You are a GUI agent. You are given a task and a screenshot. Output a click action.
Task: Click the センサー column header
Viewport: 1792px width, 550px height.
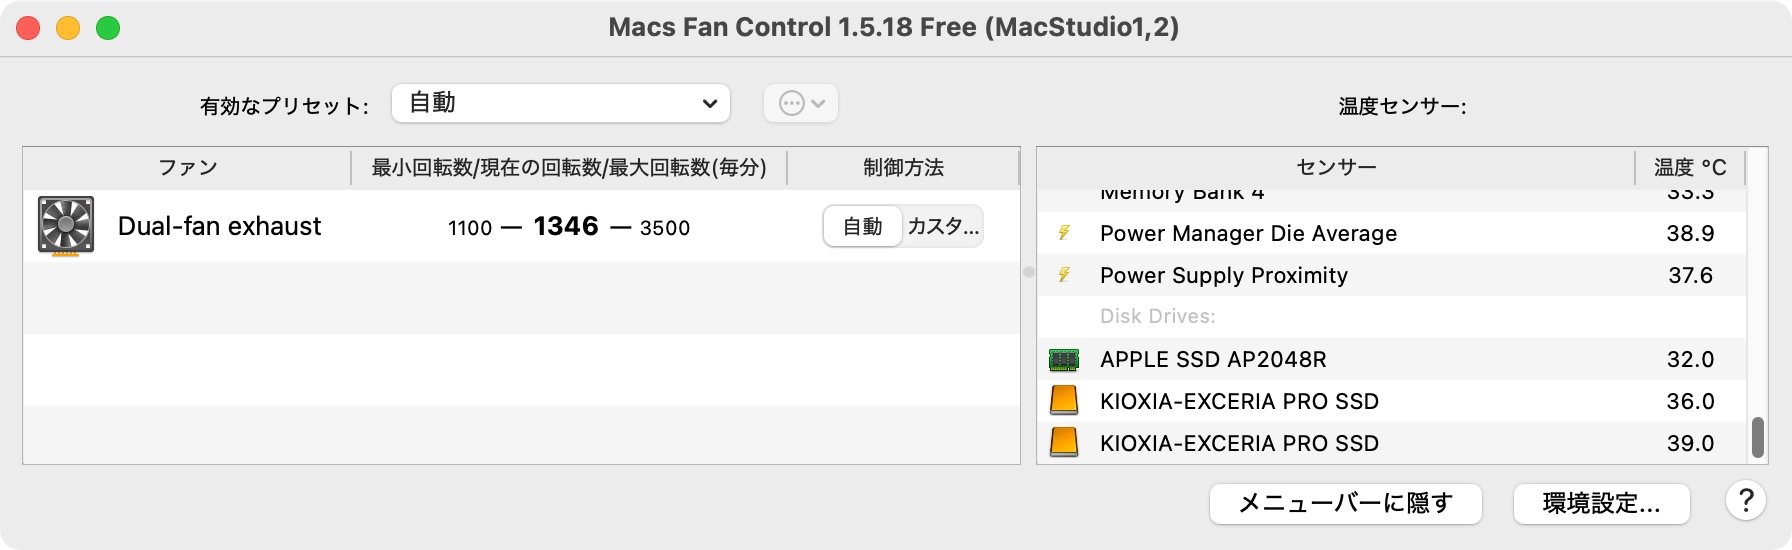[1335, 167]
